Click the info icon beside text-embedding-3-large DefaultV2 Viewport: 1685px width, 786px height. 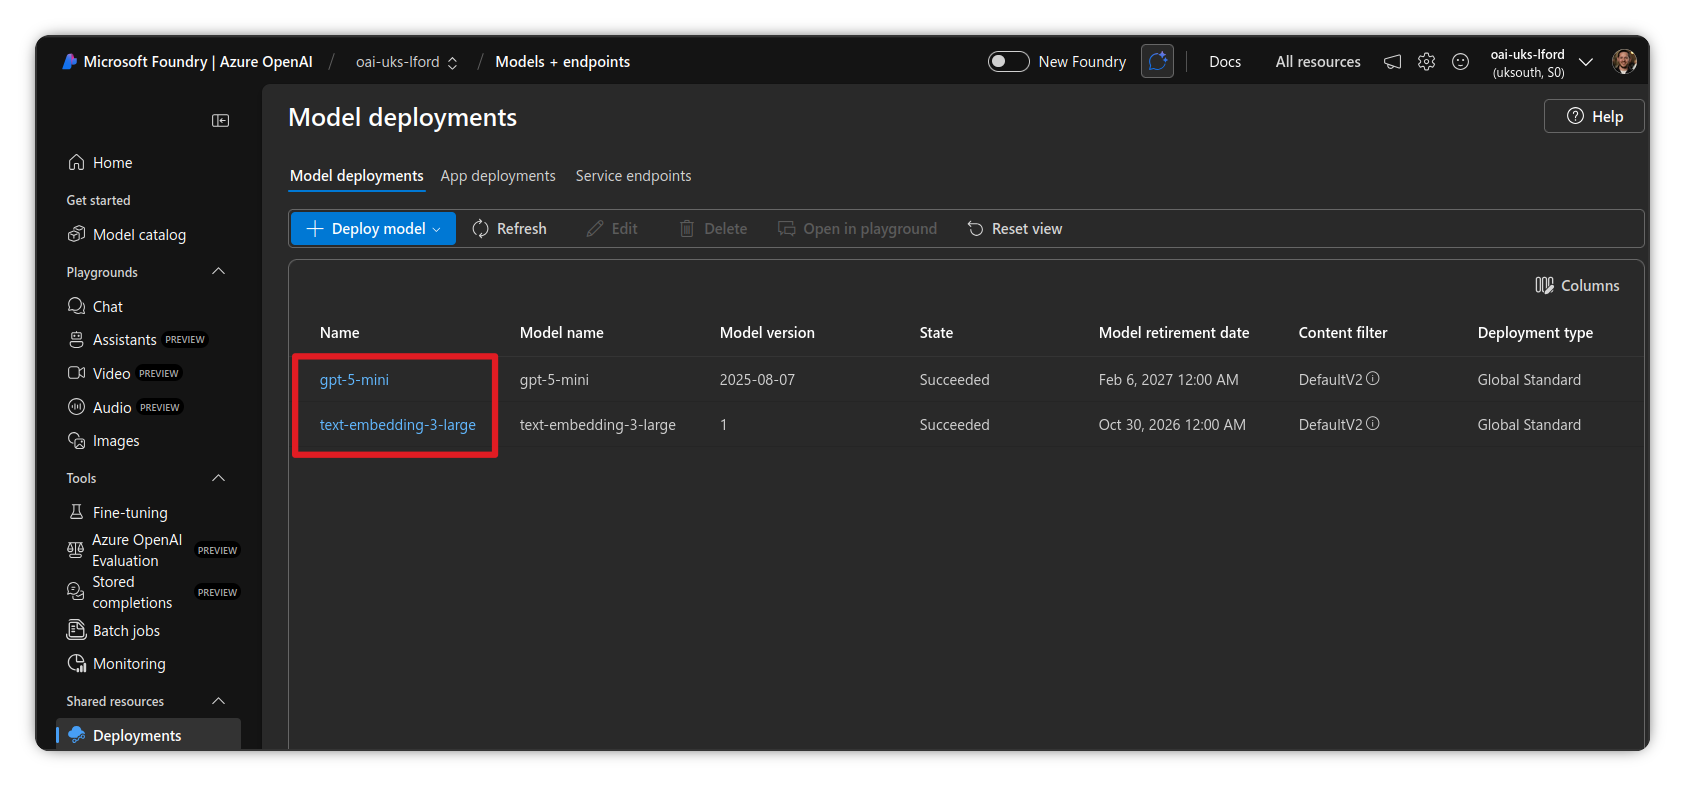[x=1373, y=424]
